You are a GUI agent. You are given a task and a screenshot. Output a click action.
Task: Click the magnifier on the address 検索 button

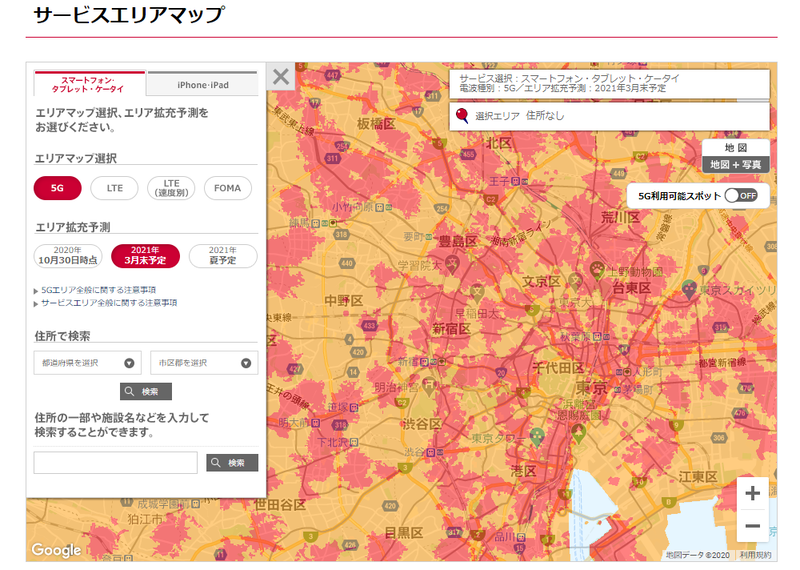pos(130,391)
